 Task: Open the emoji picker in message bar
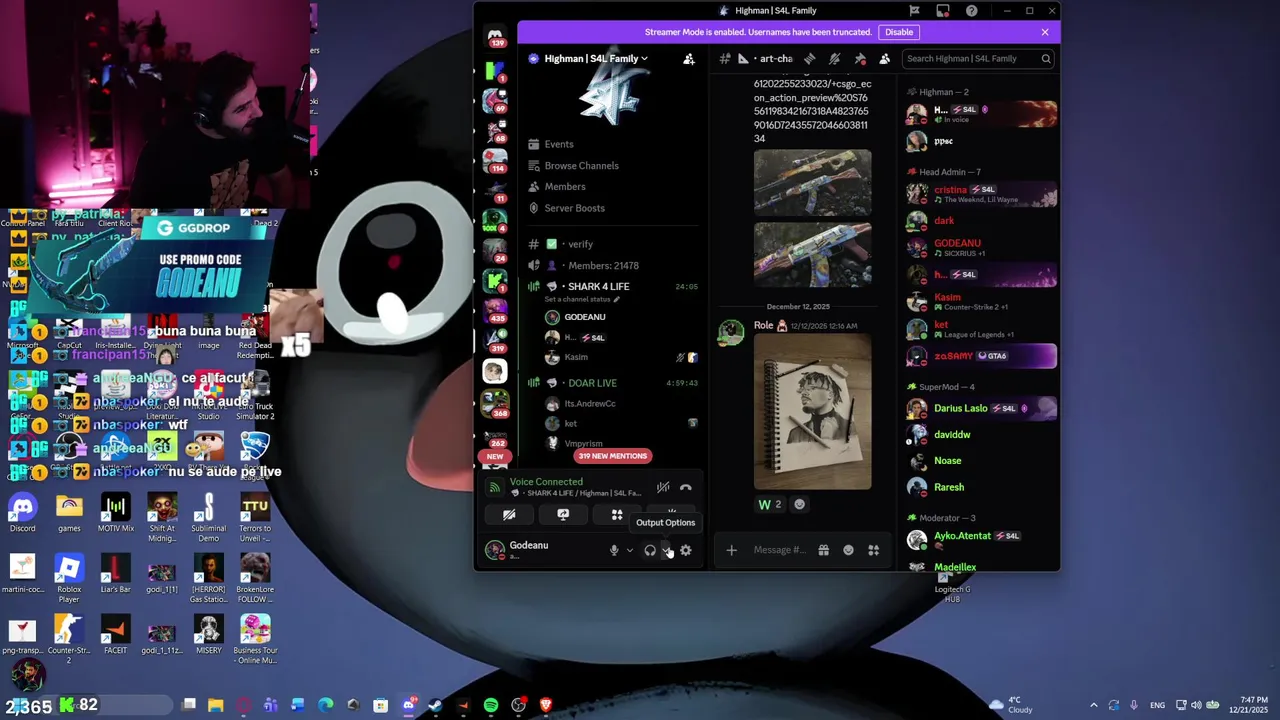tap(848, 550)
